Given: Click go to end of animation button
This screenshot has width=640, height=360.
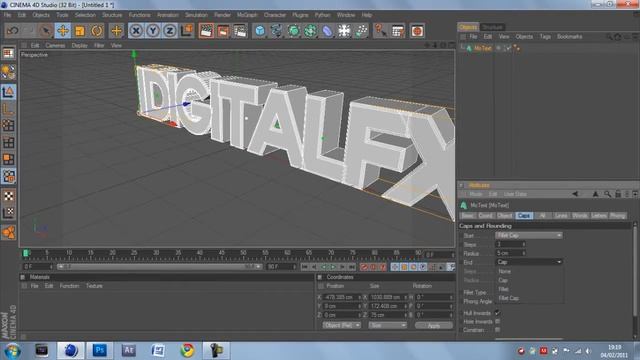Looking at the screenshot, I should 351,267.
